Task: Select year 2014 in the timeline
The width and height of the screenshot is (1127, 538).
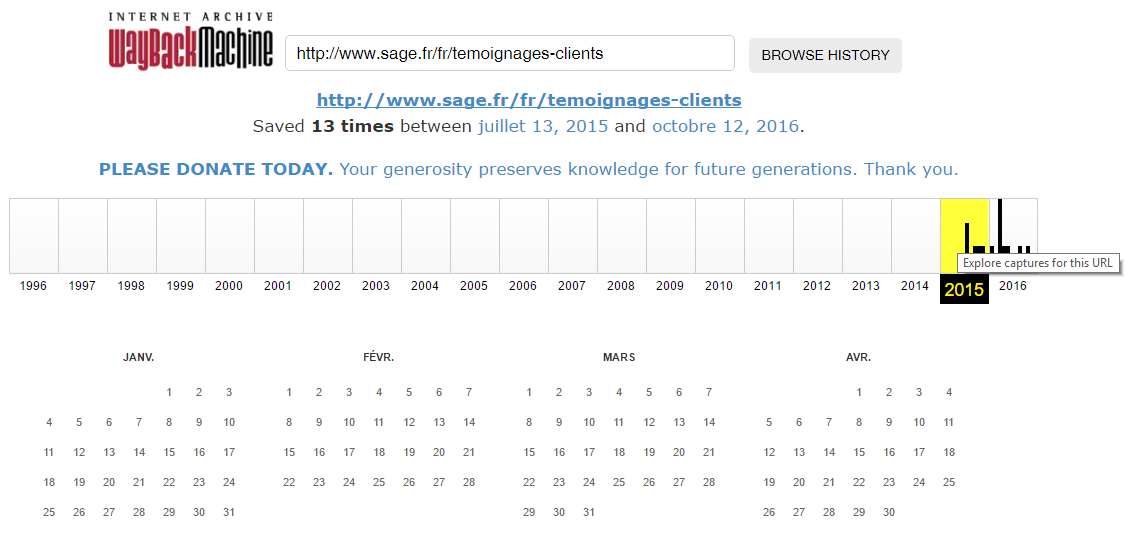Action: pyautogui.click(x=915, y=286)
